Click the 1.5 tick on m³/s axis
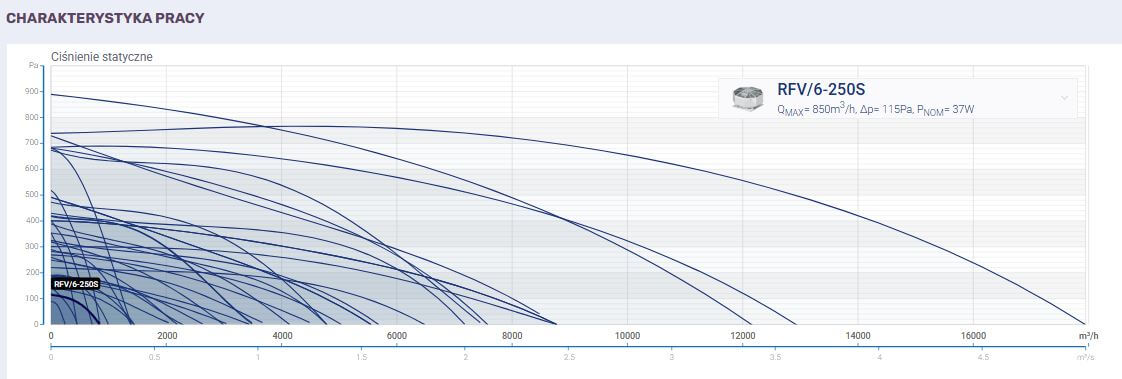Image resolution: width=1122 pixels, height=379 pixels. pyautogui.click(x=361, y=357)
